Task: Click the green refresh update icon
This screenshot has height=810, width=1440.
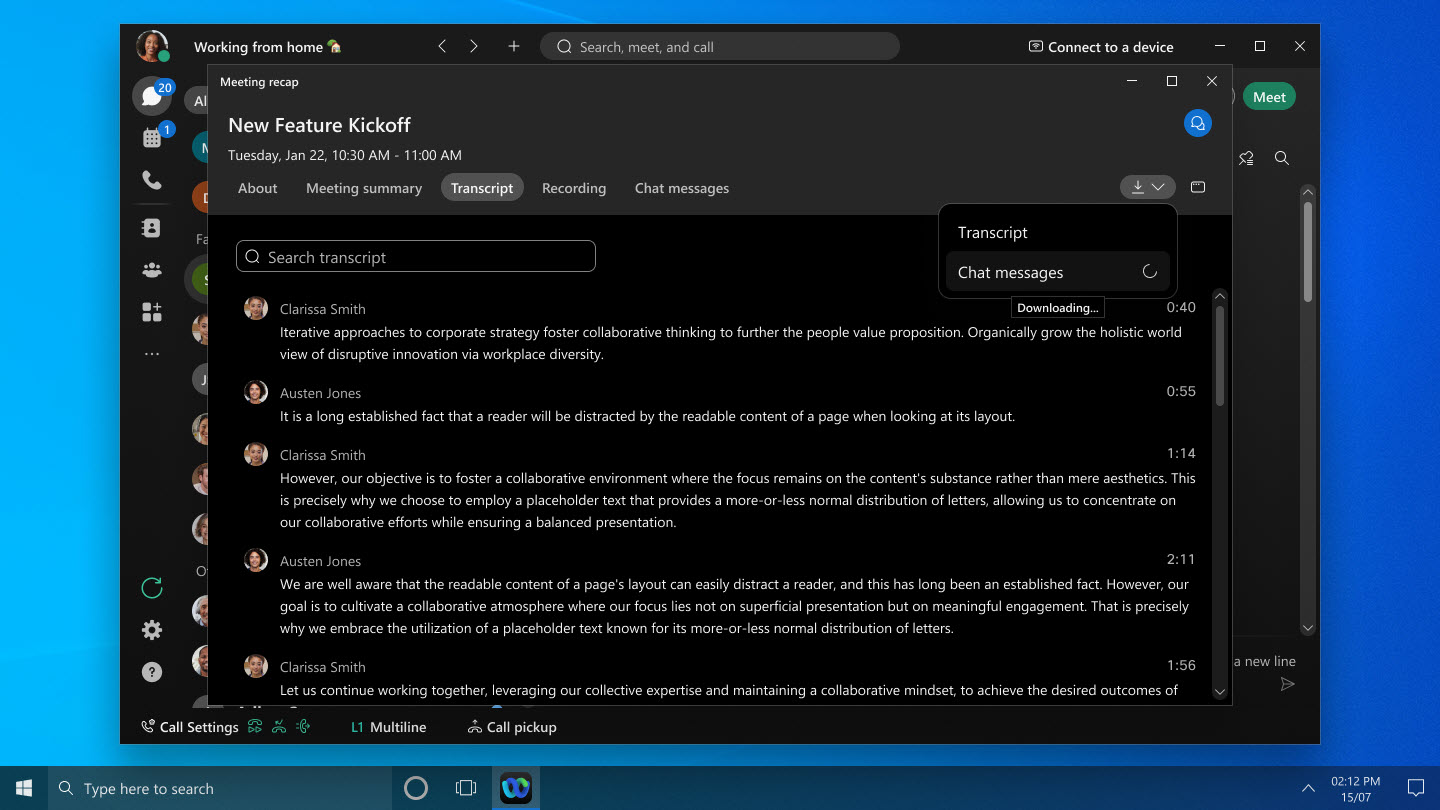Action: tap(152, 588)
